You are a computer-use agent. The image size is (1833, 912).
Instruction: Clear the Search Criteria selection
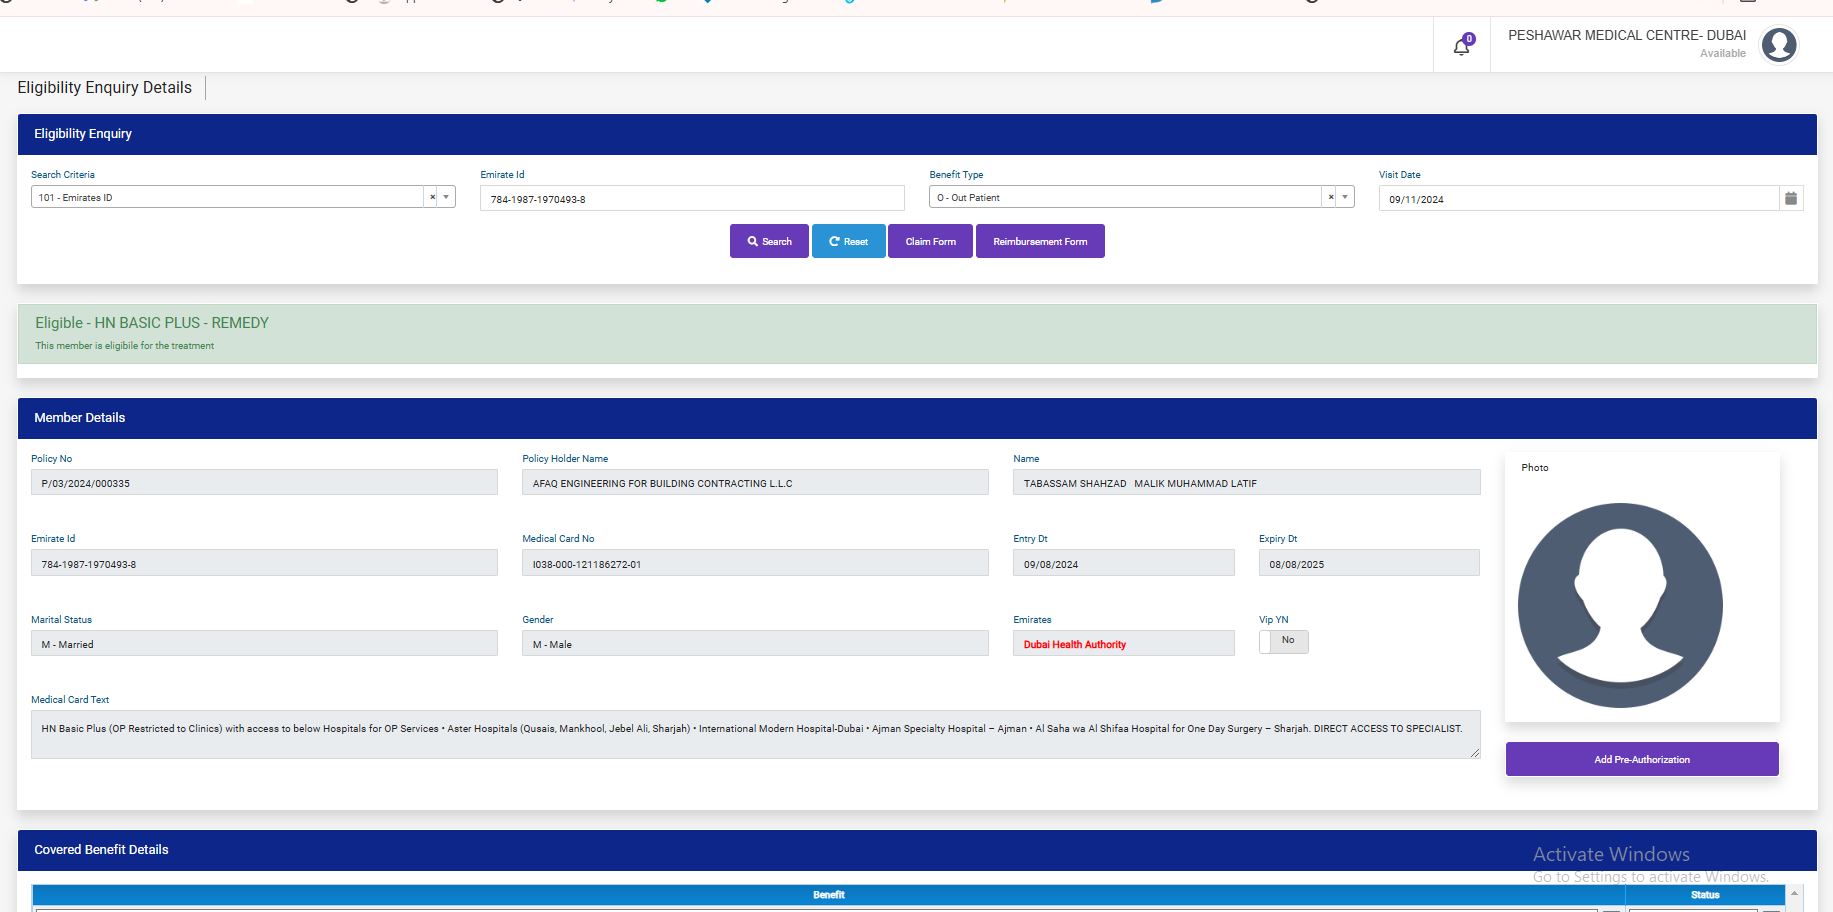(x=432, y=198)
